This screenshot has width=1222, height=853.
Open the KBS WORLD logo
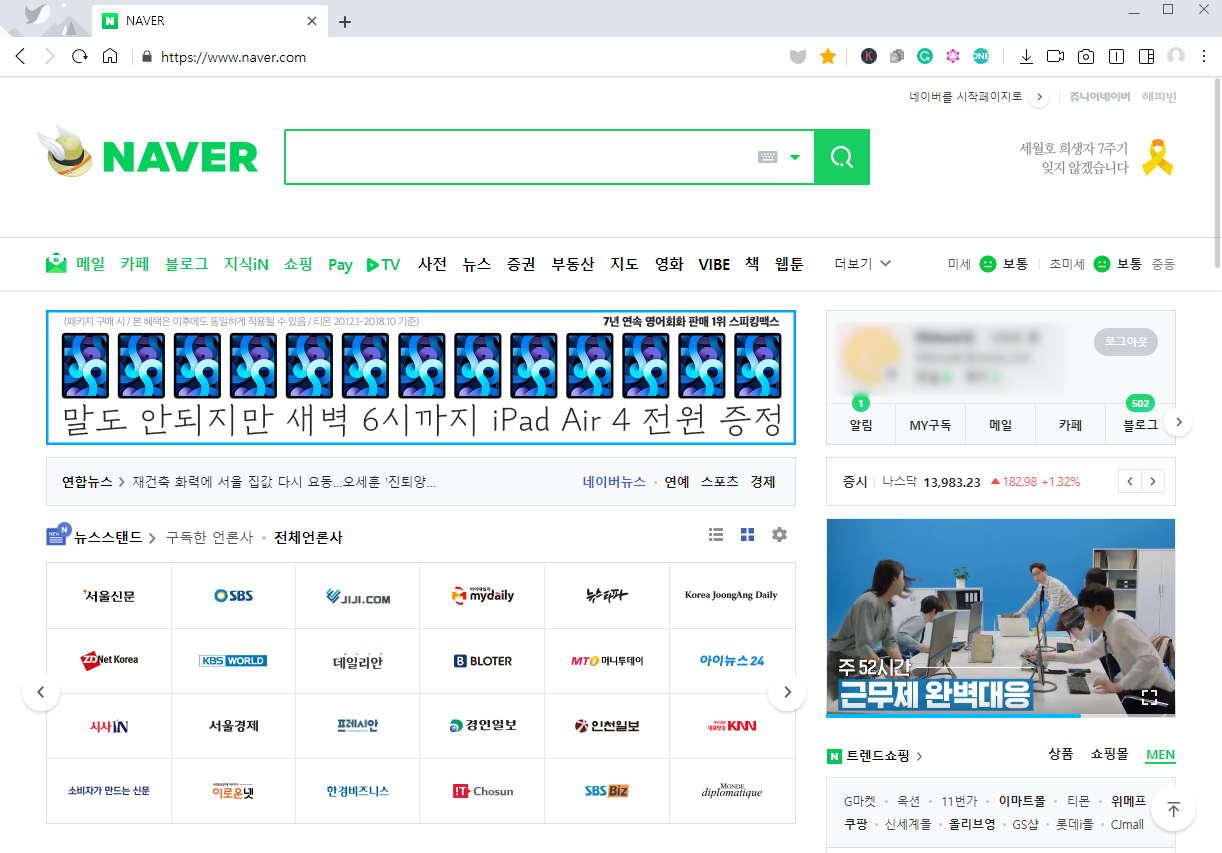233,661
